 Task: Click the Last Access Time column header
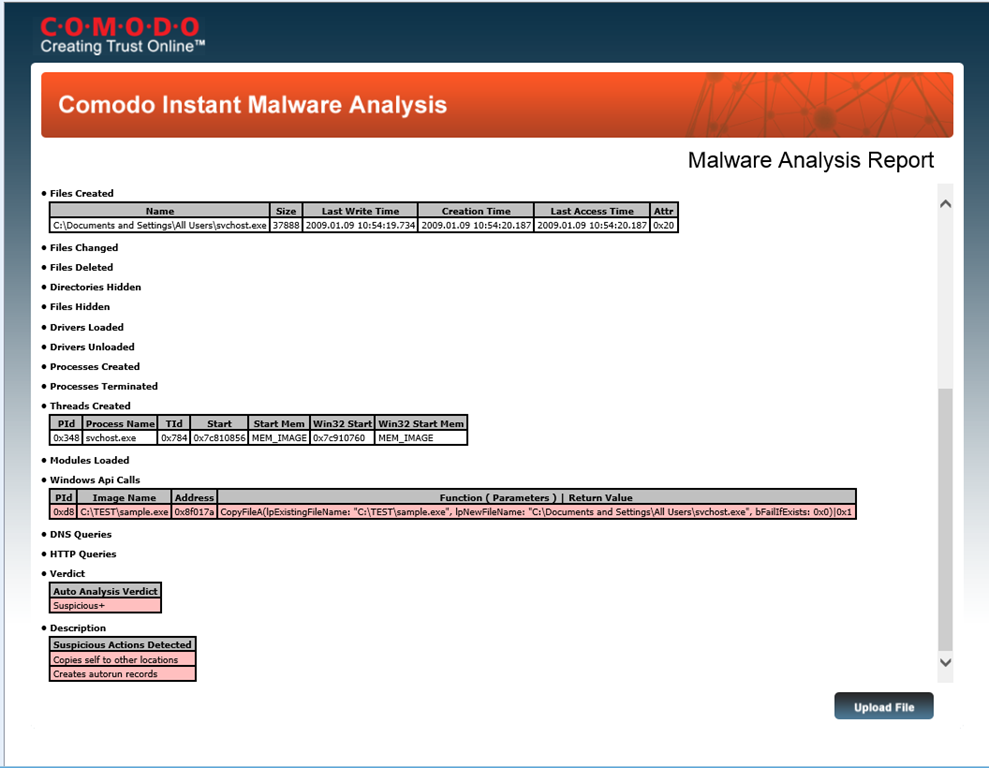pyautogui.click(x=592, y=211)
